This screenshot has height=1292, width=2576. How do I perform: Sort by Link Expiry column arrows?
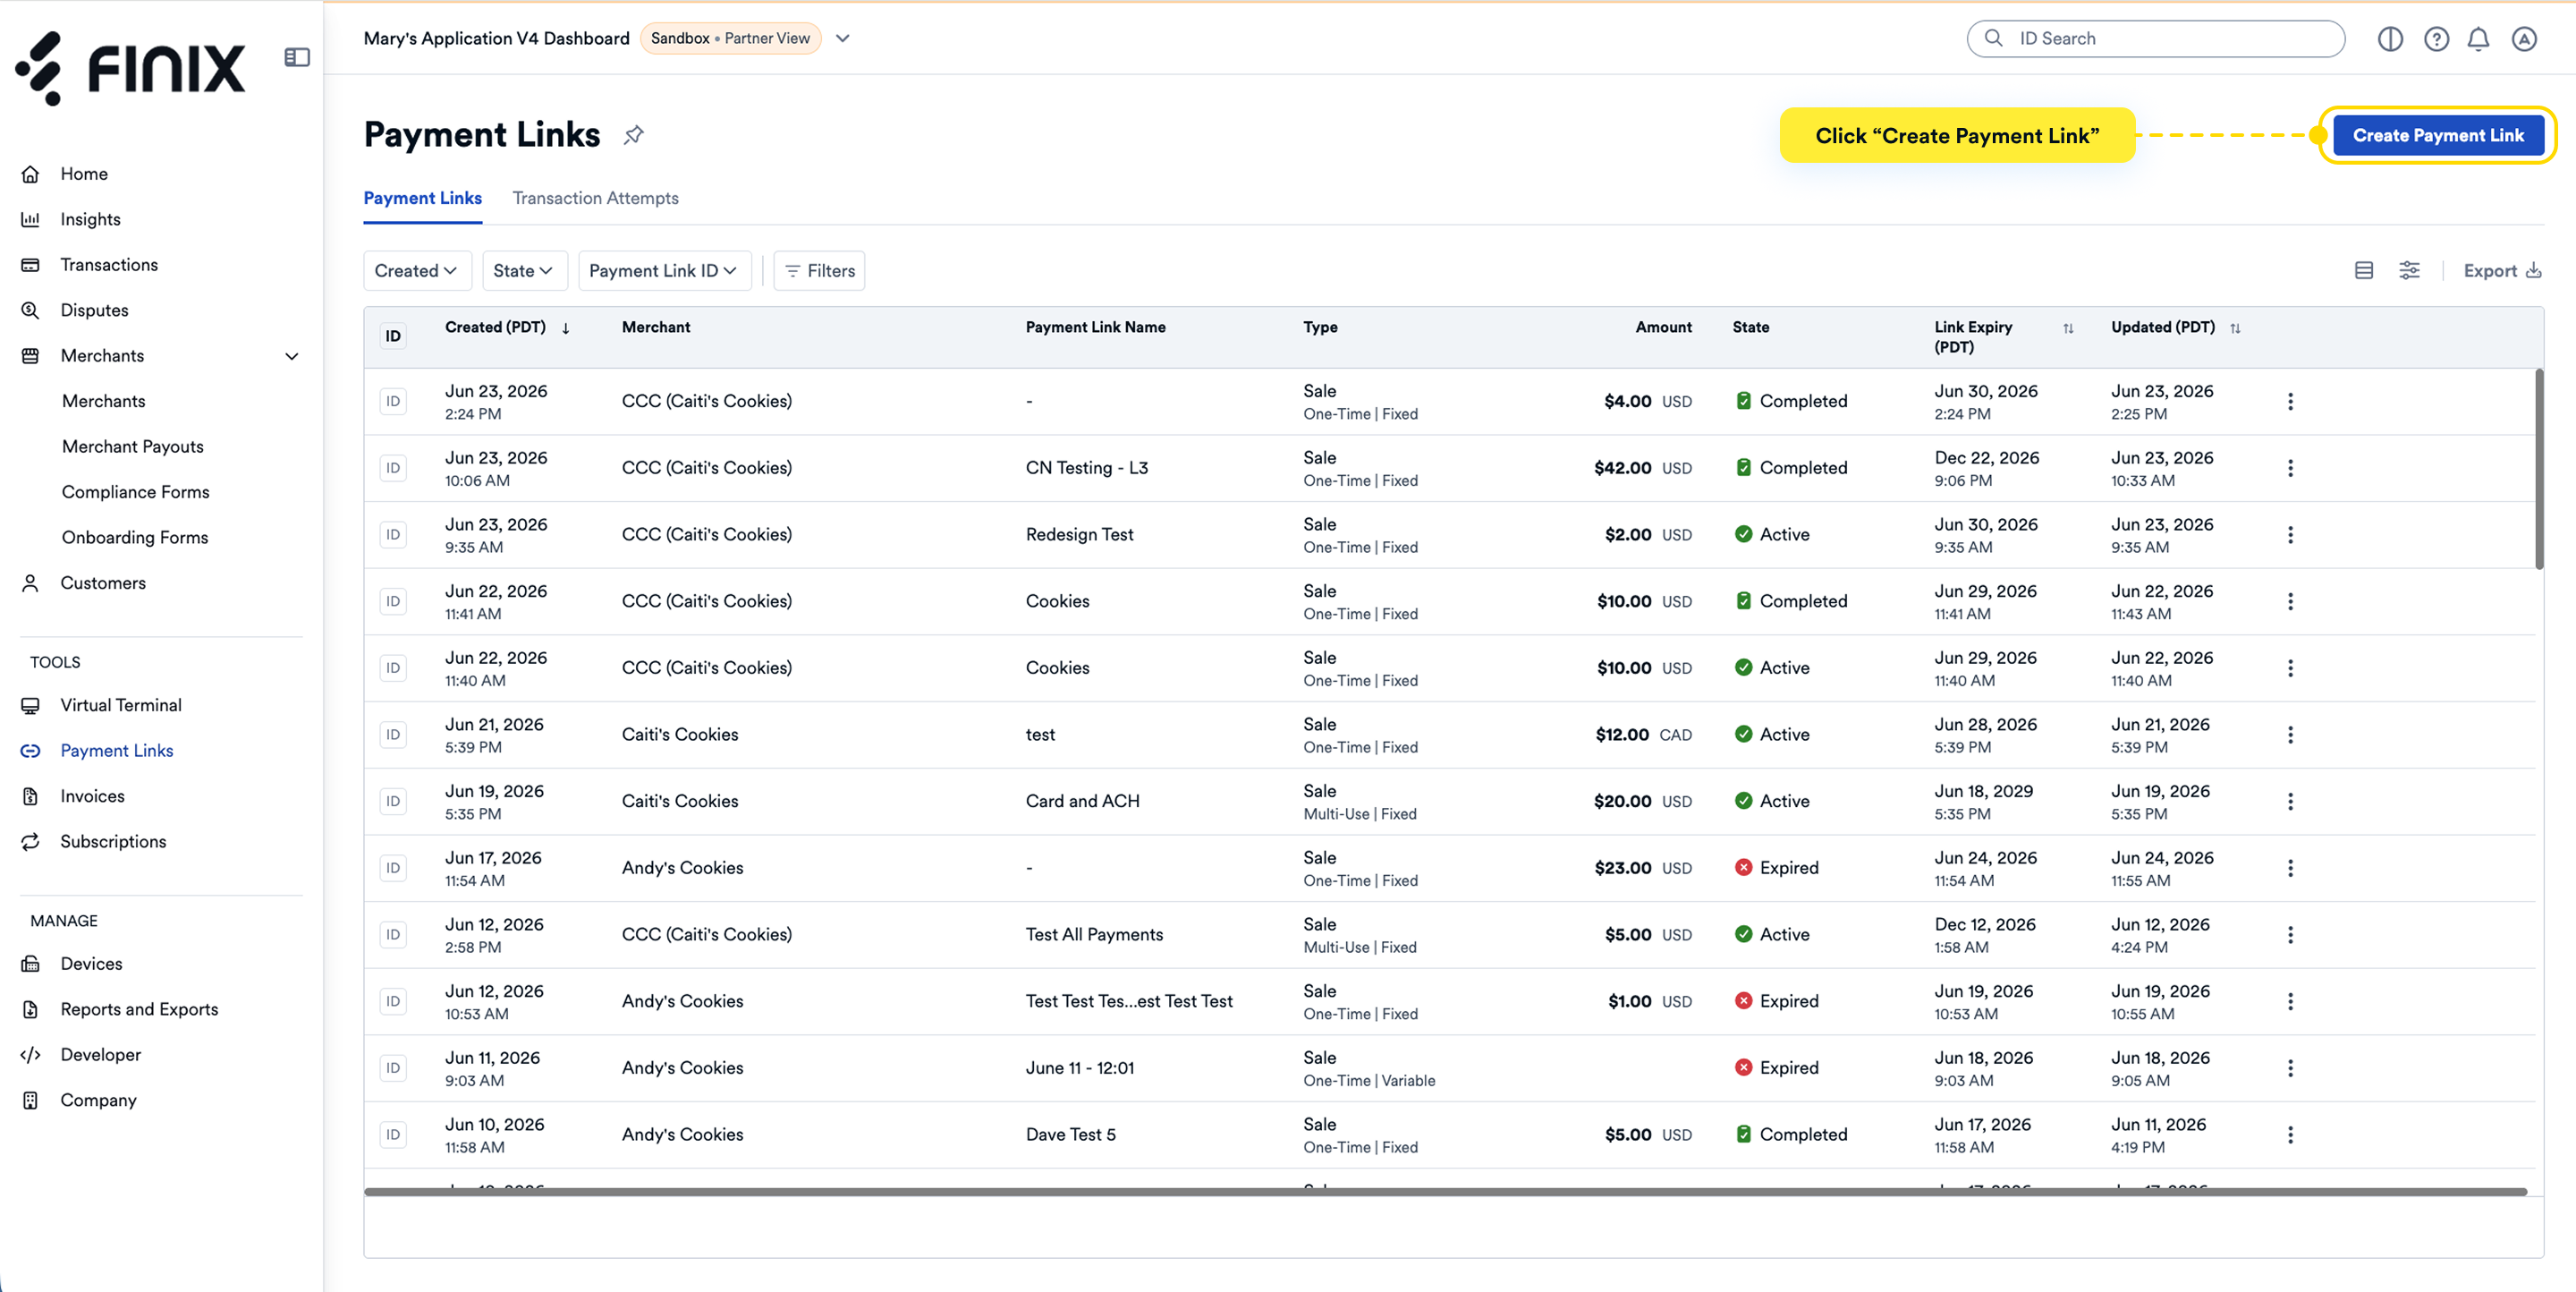point(2068,328)
